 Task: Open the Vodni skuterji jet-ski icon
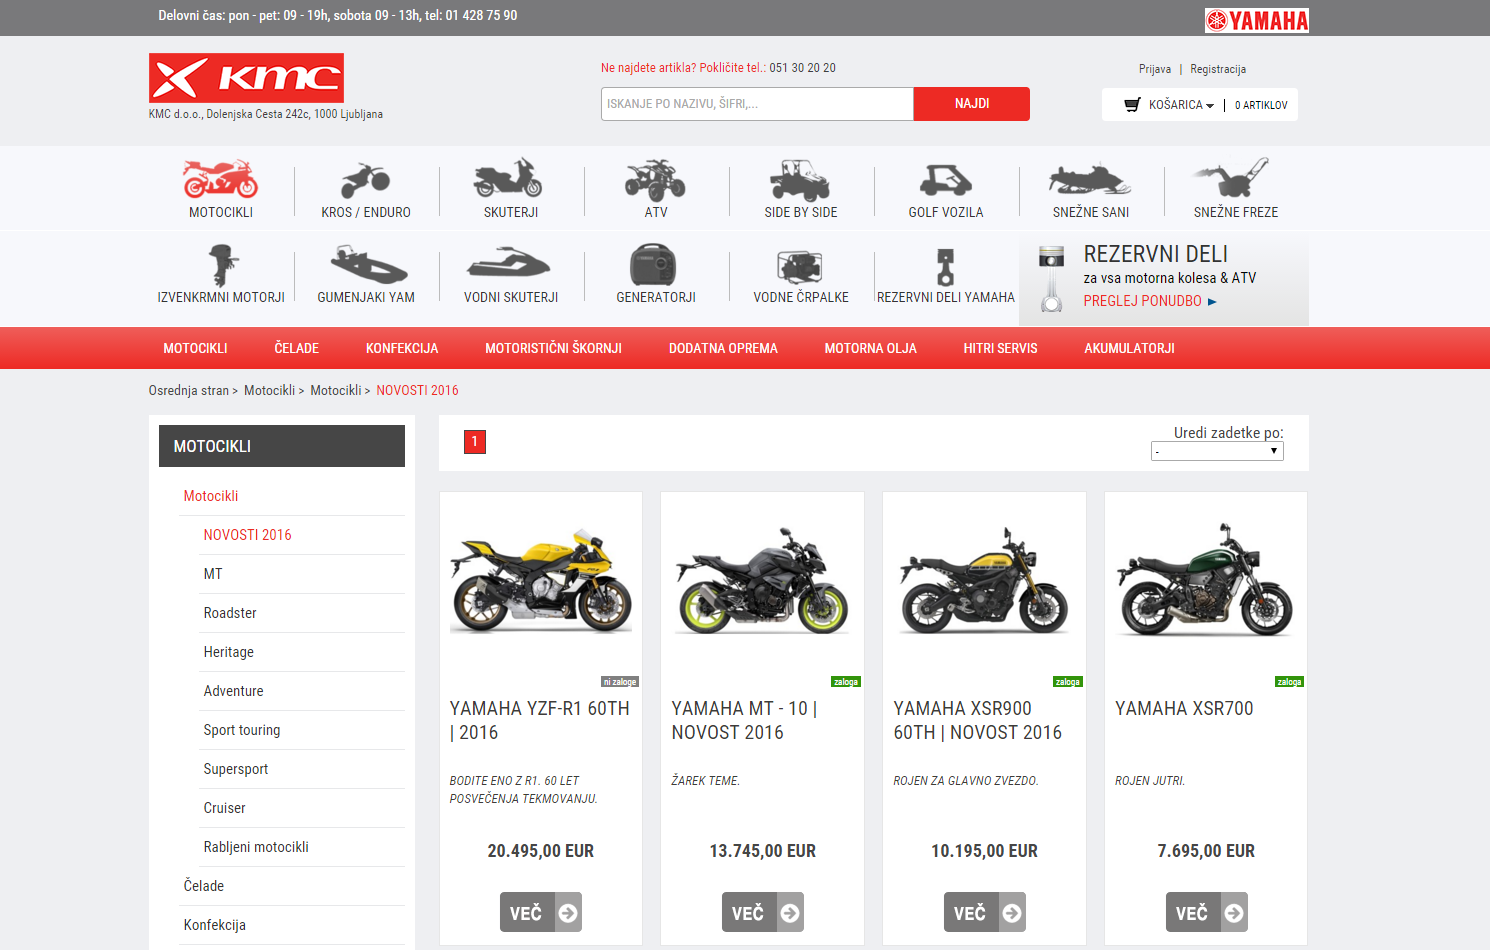coord(509,264)
